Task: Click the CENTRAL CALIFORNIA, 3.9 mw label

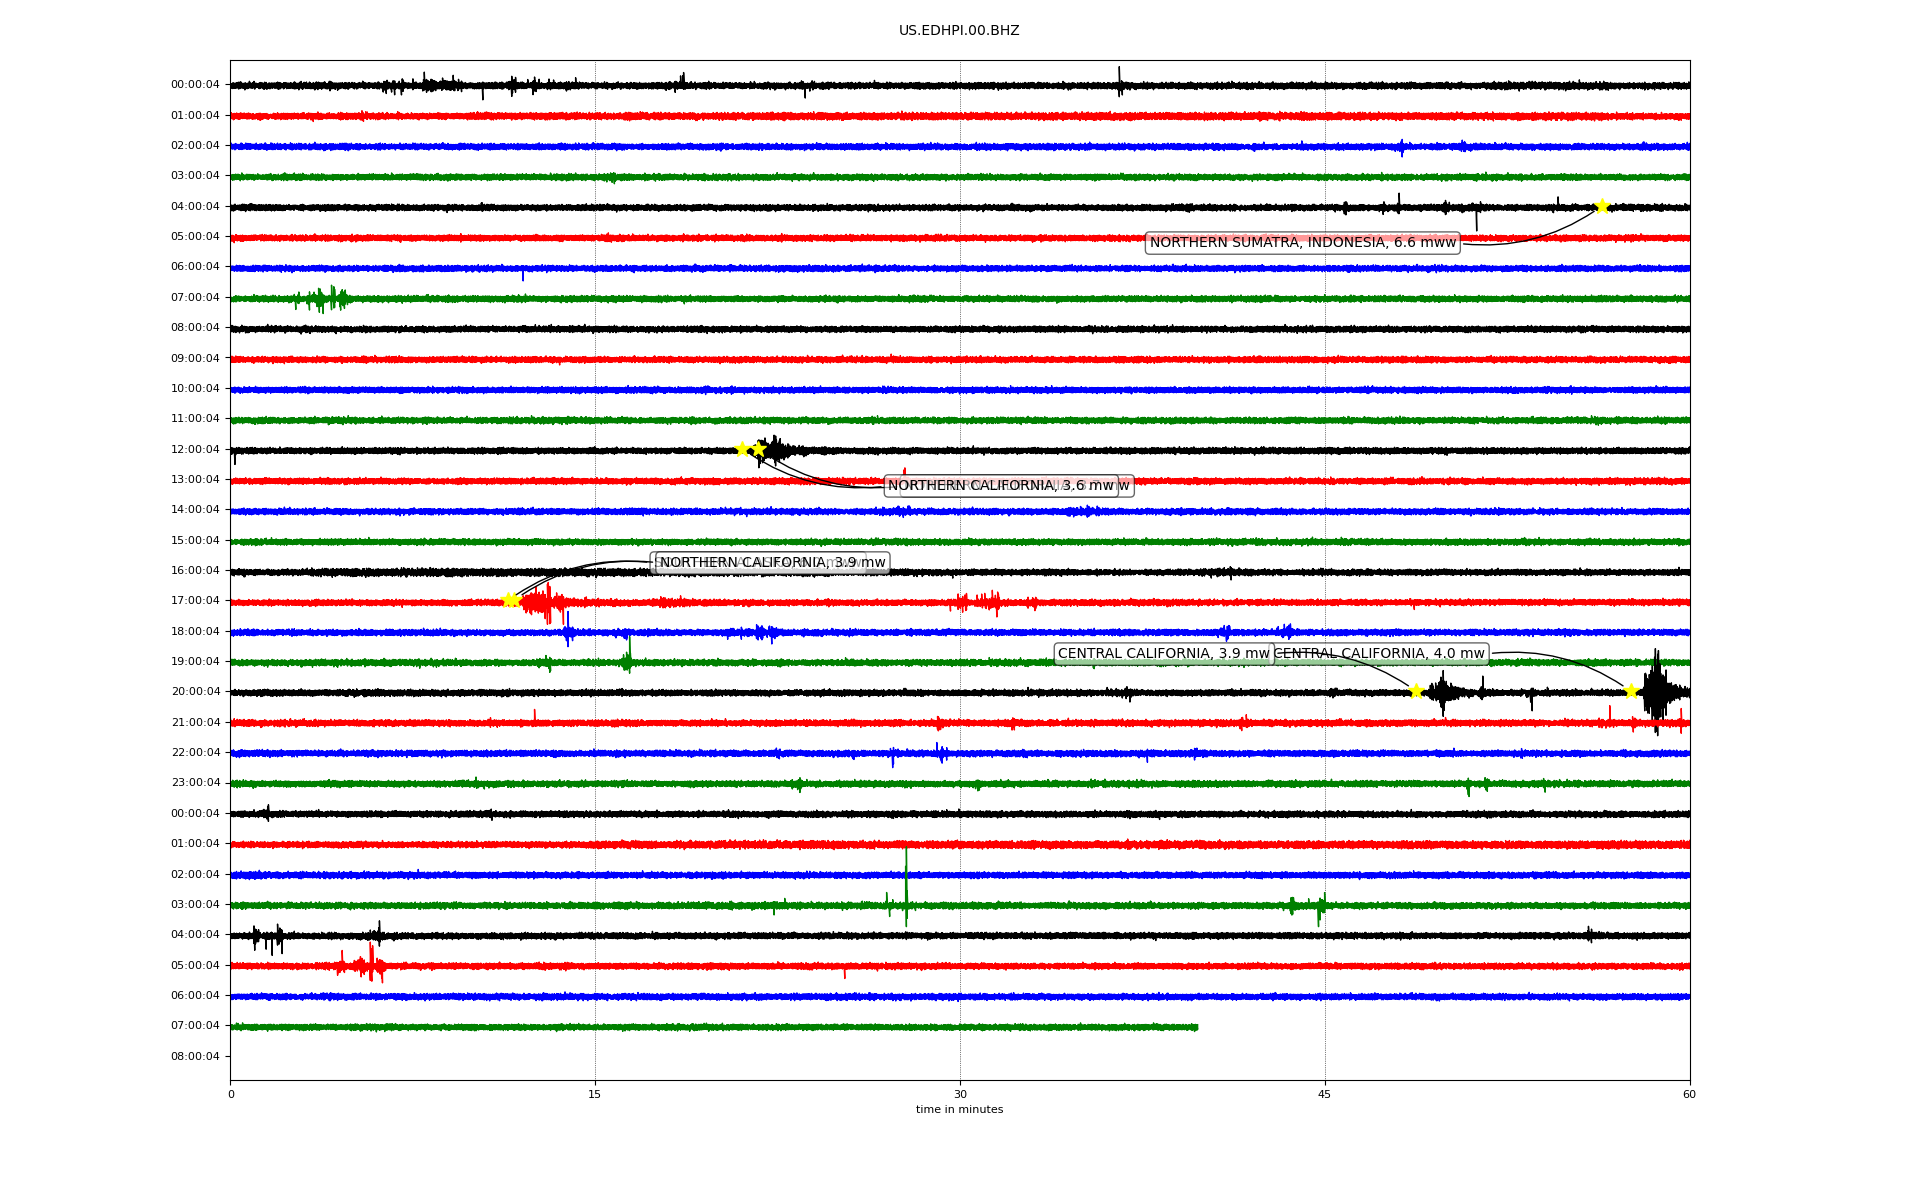Action: [1163, 654]
